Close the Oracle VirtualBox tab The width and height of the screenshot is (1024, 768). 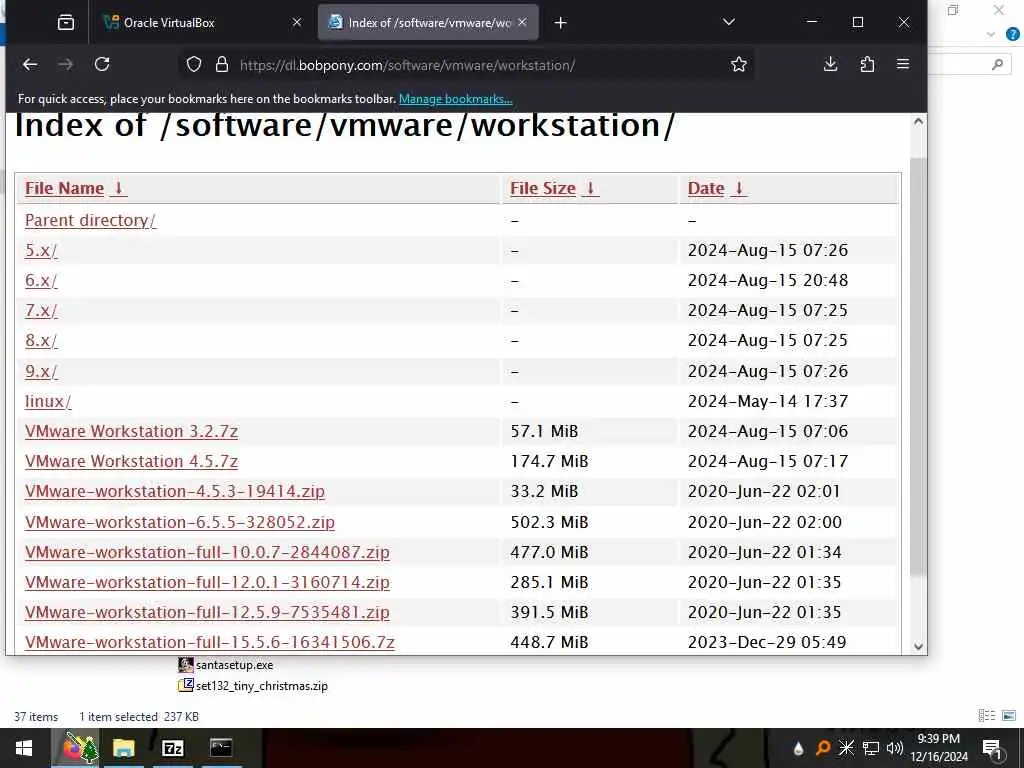[x=296, y=22]
